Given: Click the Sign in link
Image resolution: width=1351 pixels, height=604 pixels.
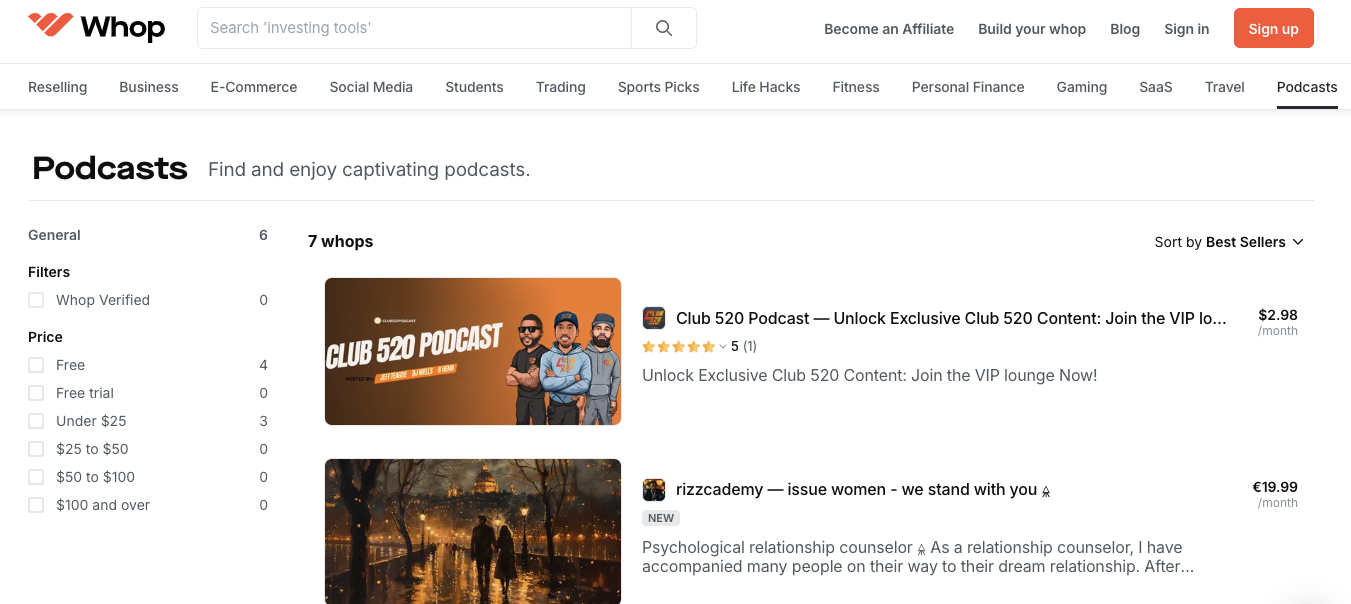Looking at the screenshot, I should [x=1186, y=29].
